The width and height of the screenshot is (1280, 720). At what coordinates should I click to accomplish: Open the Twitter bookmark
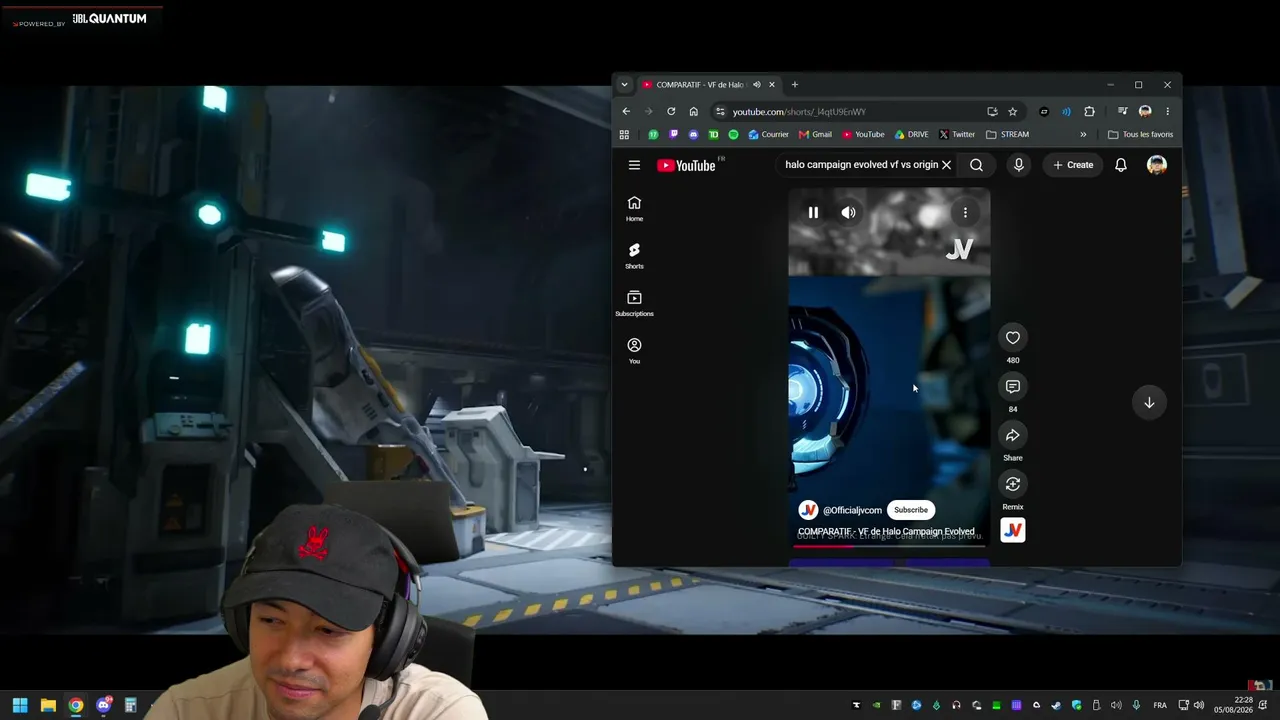(x=957, y=135)
